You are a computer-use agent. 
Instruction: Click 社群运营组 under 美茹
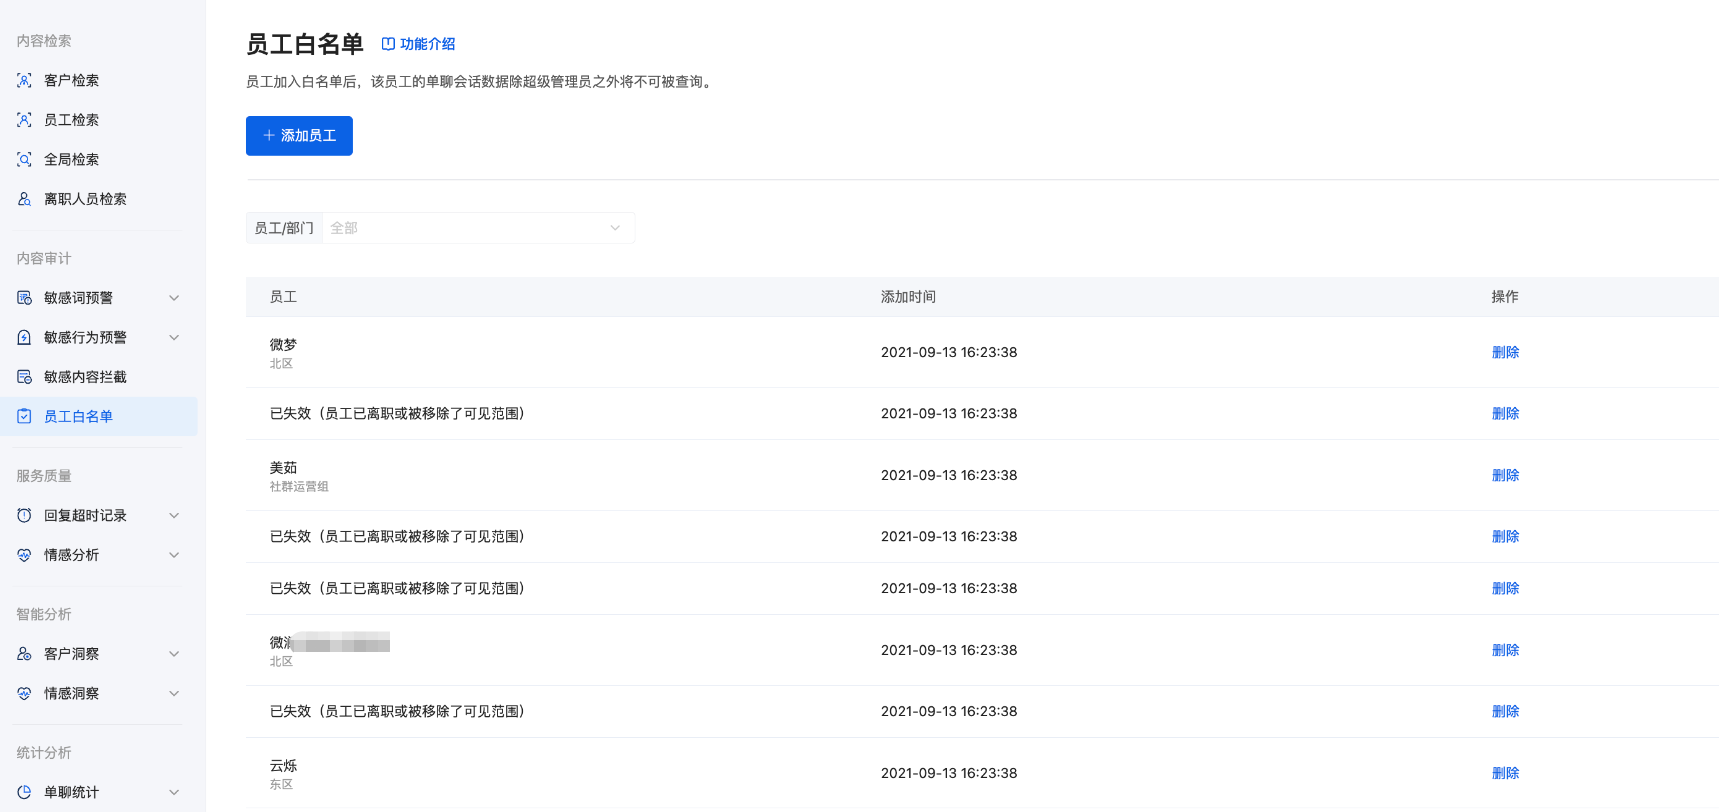pos(299,487)
